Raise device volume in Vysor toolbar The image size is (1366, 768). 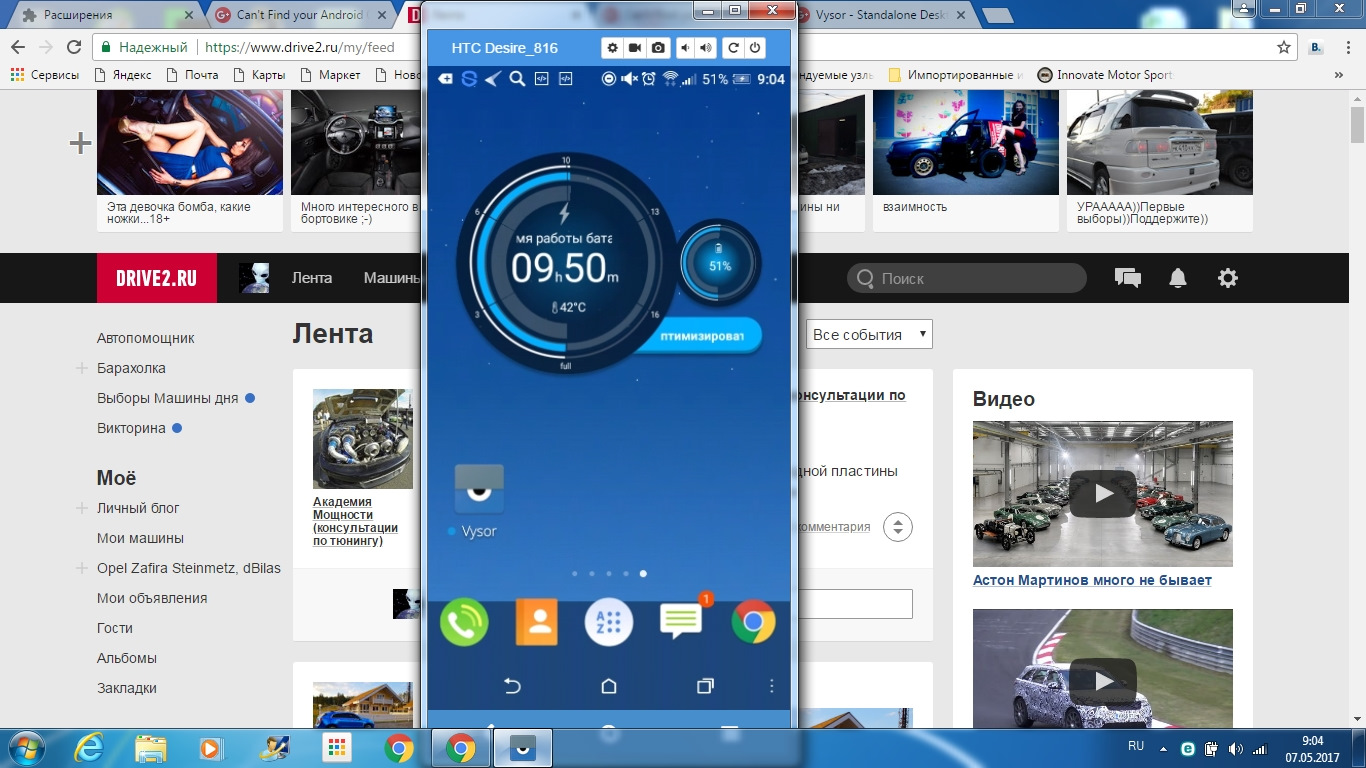706,48
